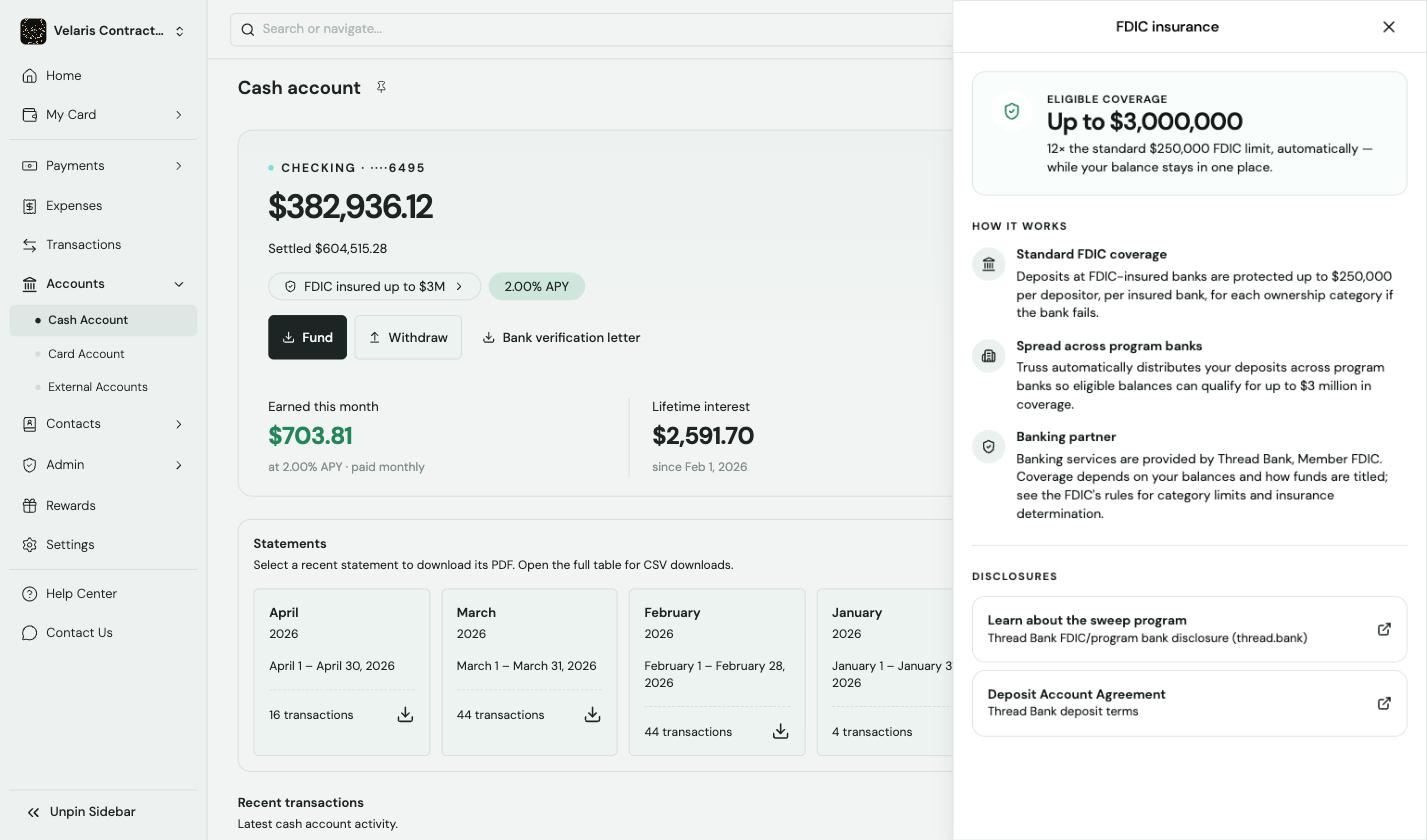Close the FDIC insurance panel
The height and width of the screenshot is (840, 1427).
pyautogui.click(x=1389, y=27)
